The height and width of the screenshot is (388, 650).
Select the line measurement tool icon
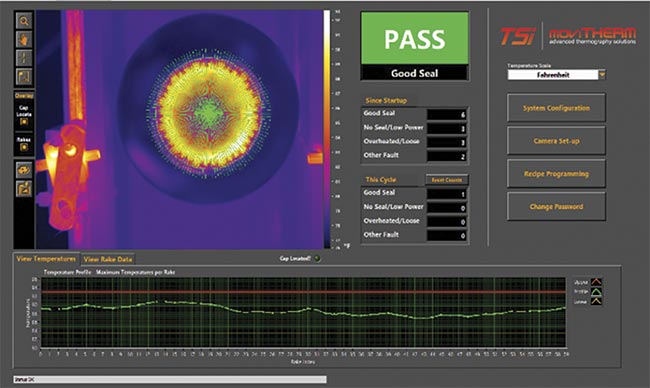(24, 58)
